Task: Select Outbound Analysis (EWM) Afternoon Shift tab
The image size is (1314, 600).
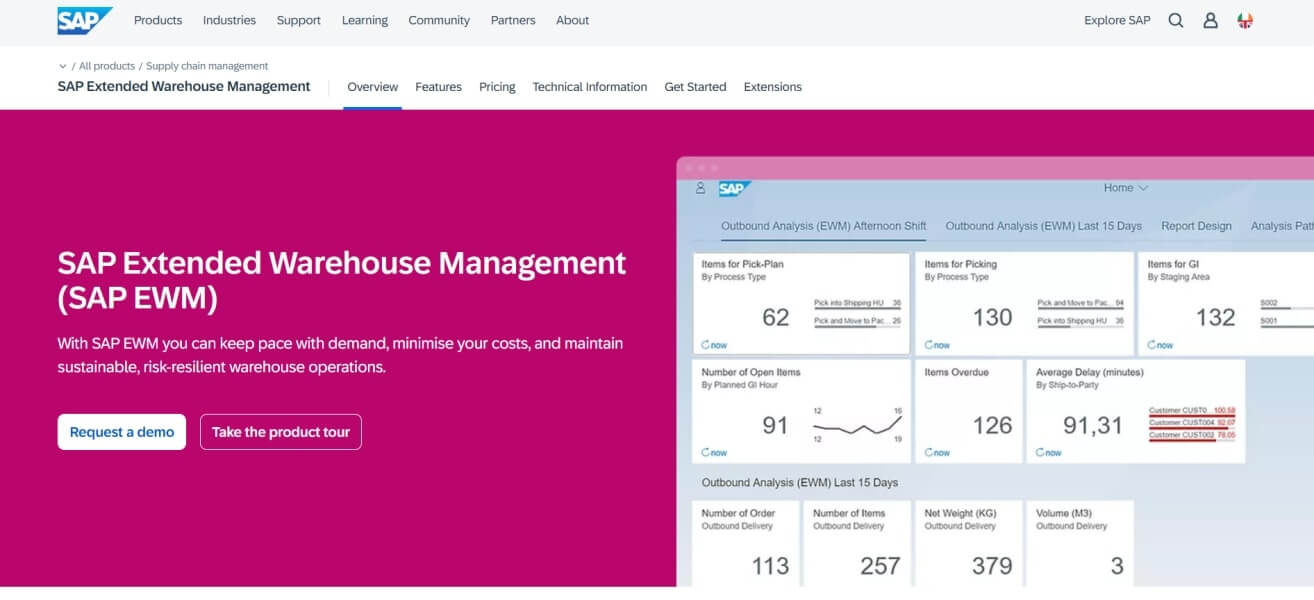Action: click(x=824, y=226)
